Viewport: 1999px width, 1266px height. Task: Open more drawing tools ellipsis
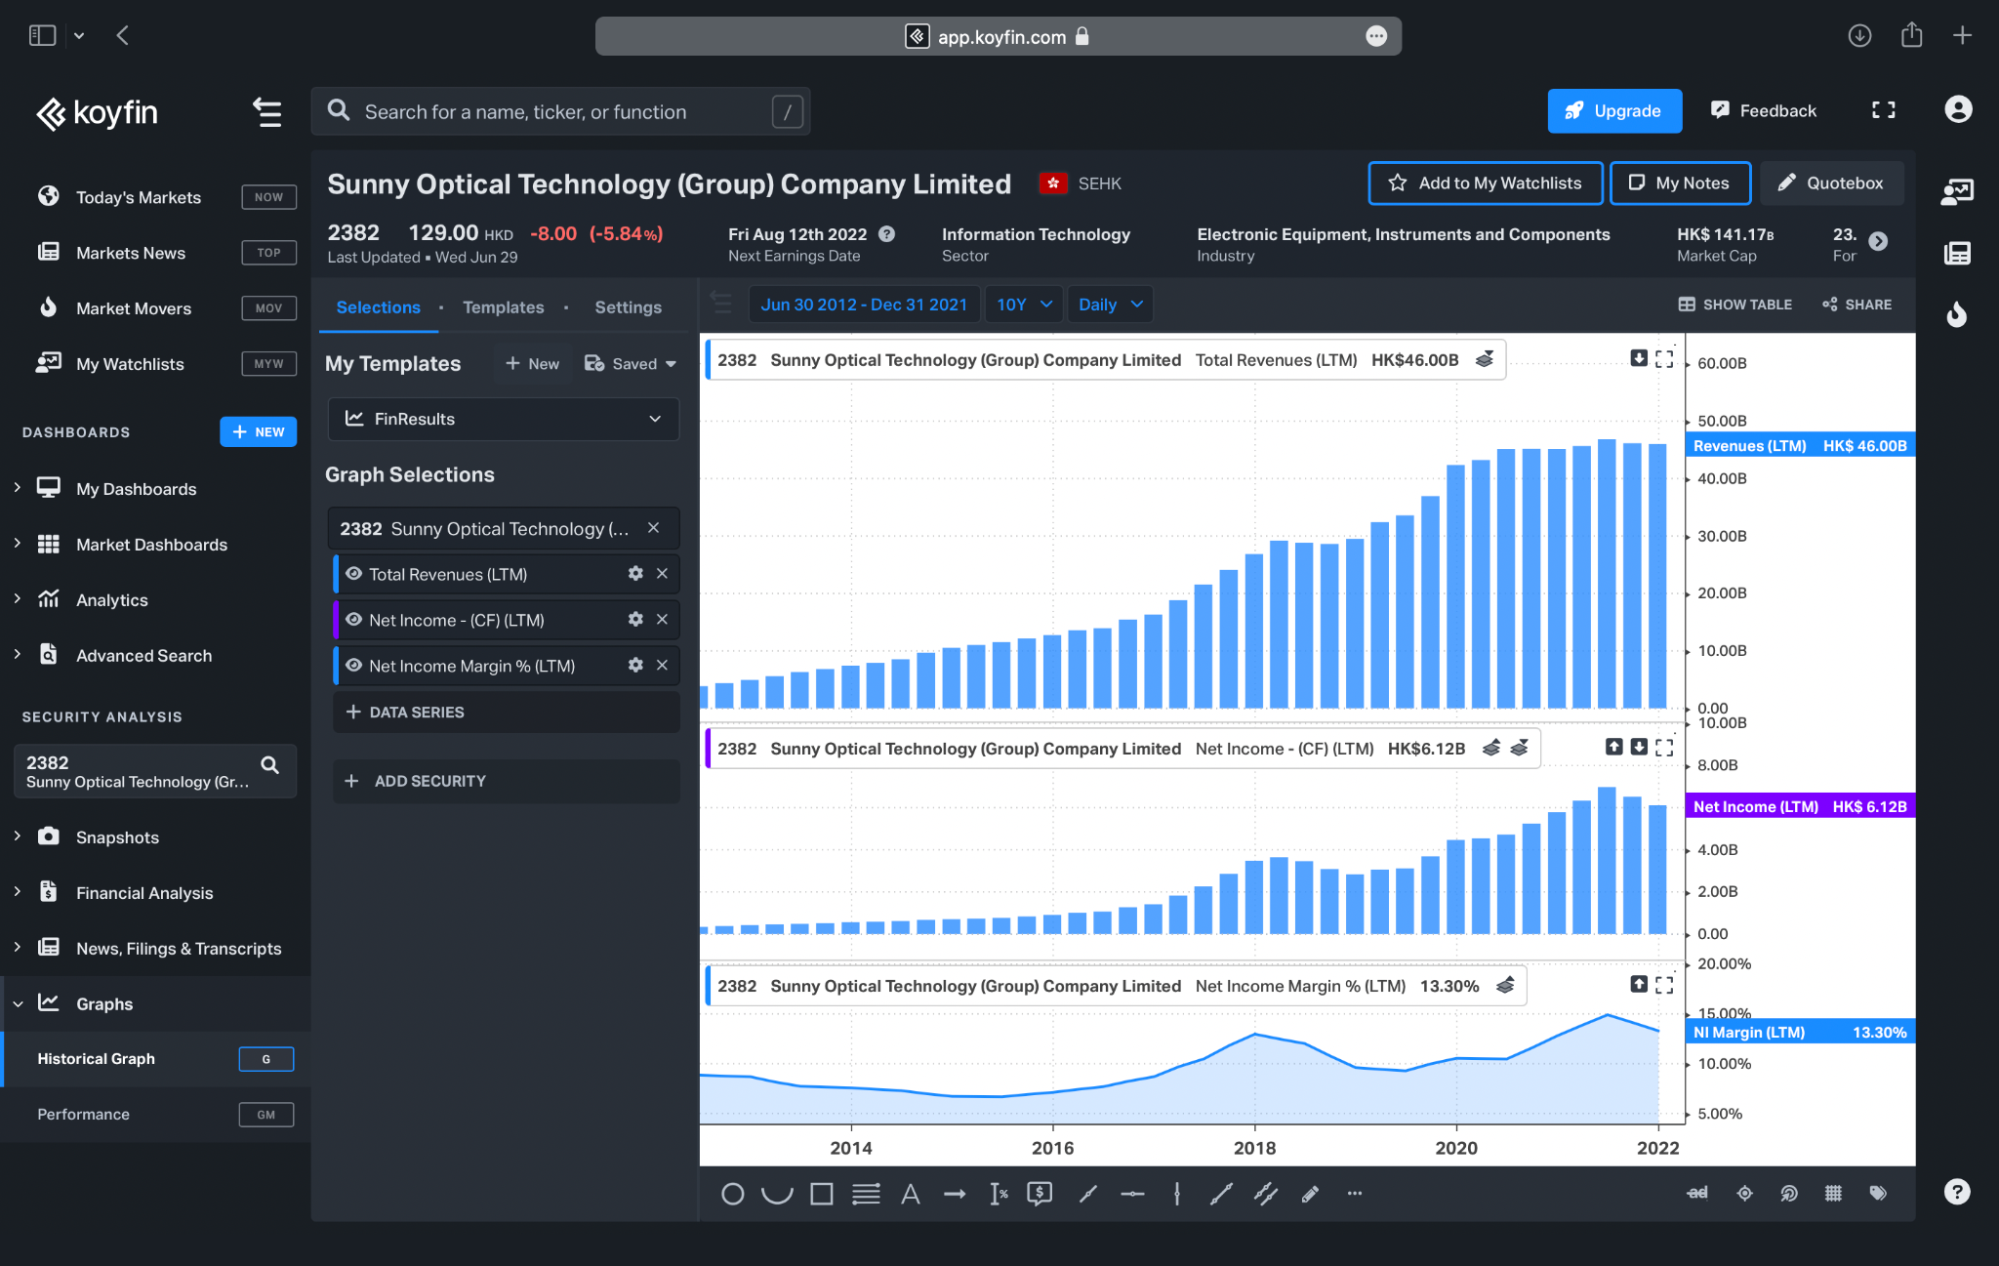[x=1355, y=1193]
